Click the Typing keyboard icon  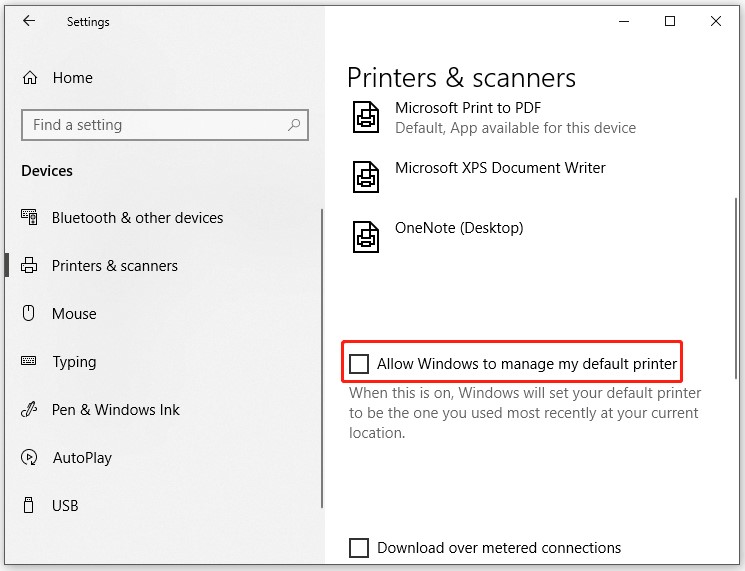[30, 362]
